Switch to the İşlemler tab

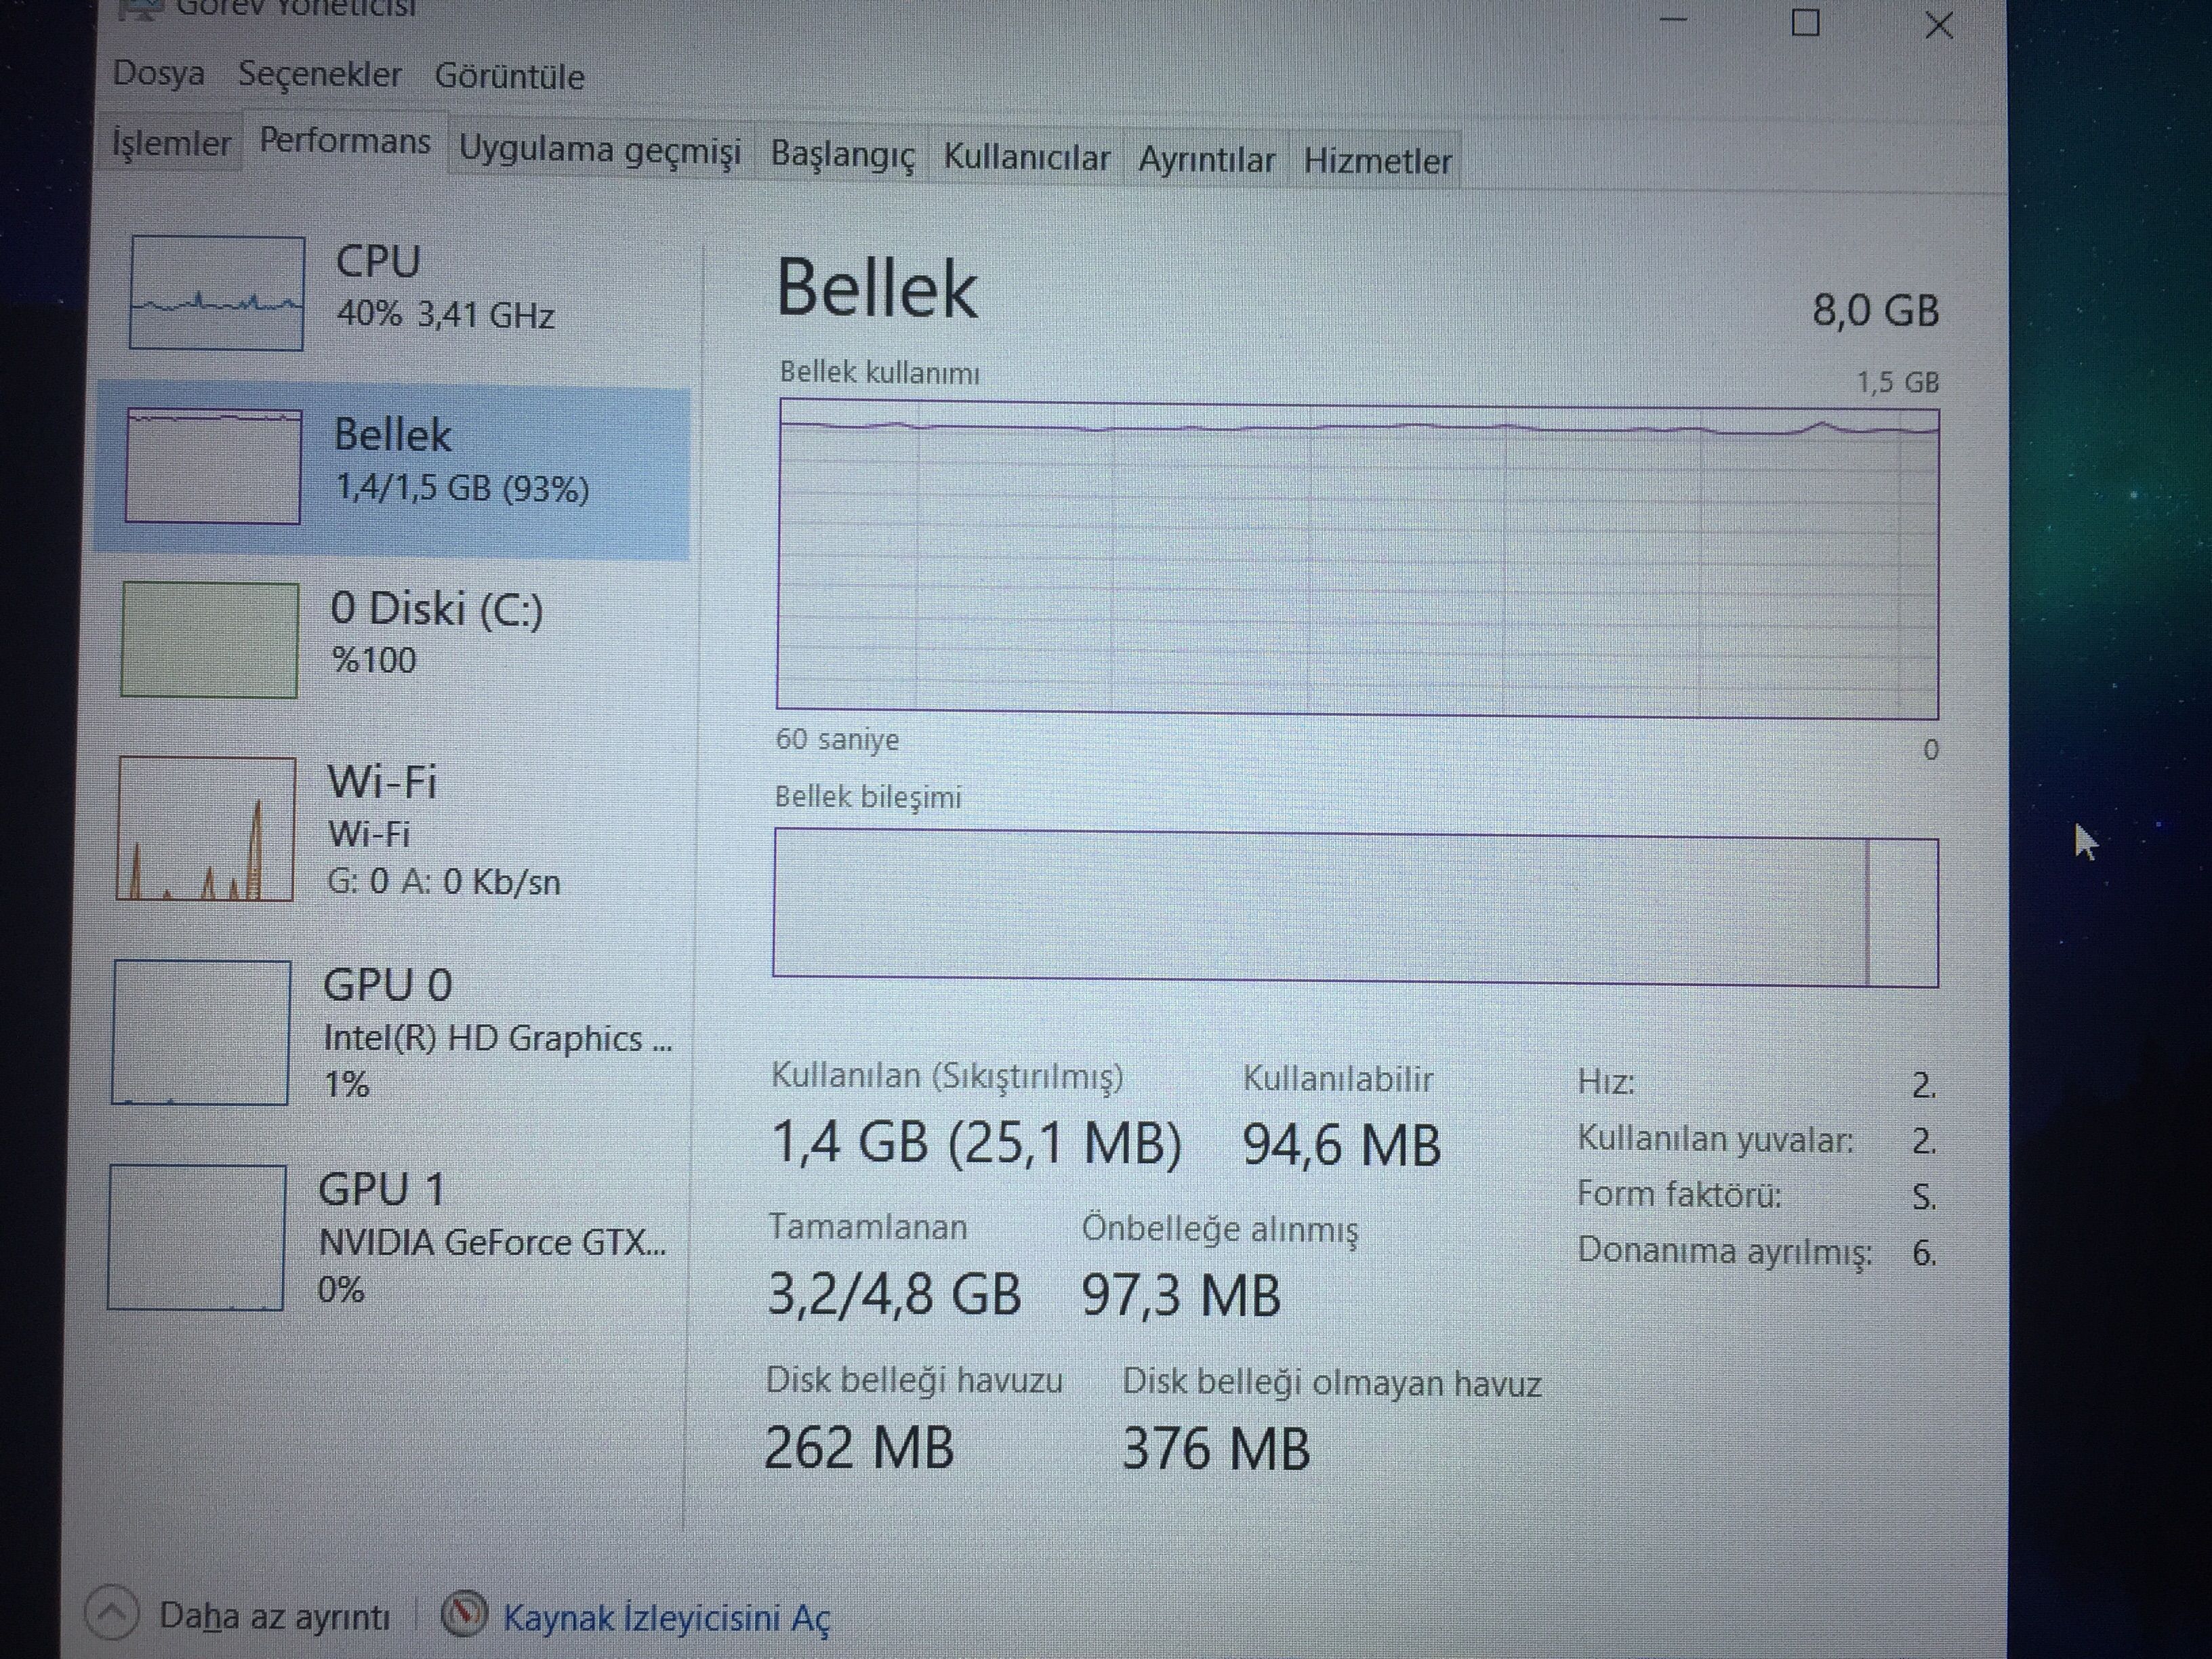coord(170,143)
